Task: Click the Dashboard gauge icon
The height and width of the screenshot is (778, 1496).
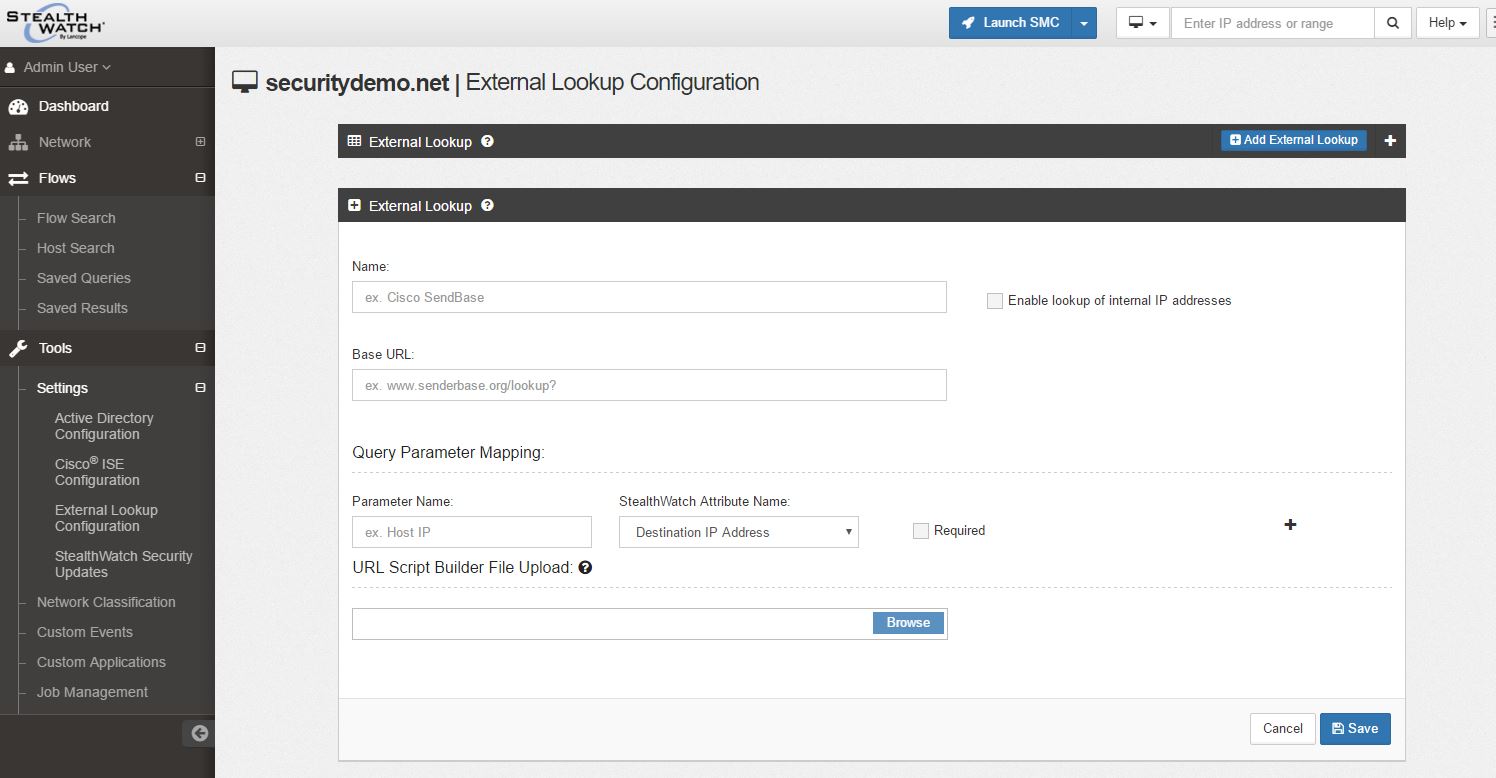Action: click(x=18, y=106)
